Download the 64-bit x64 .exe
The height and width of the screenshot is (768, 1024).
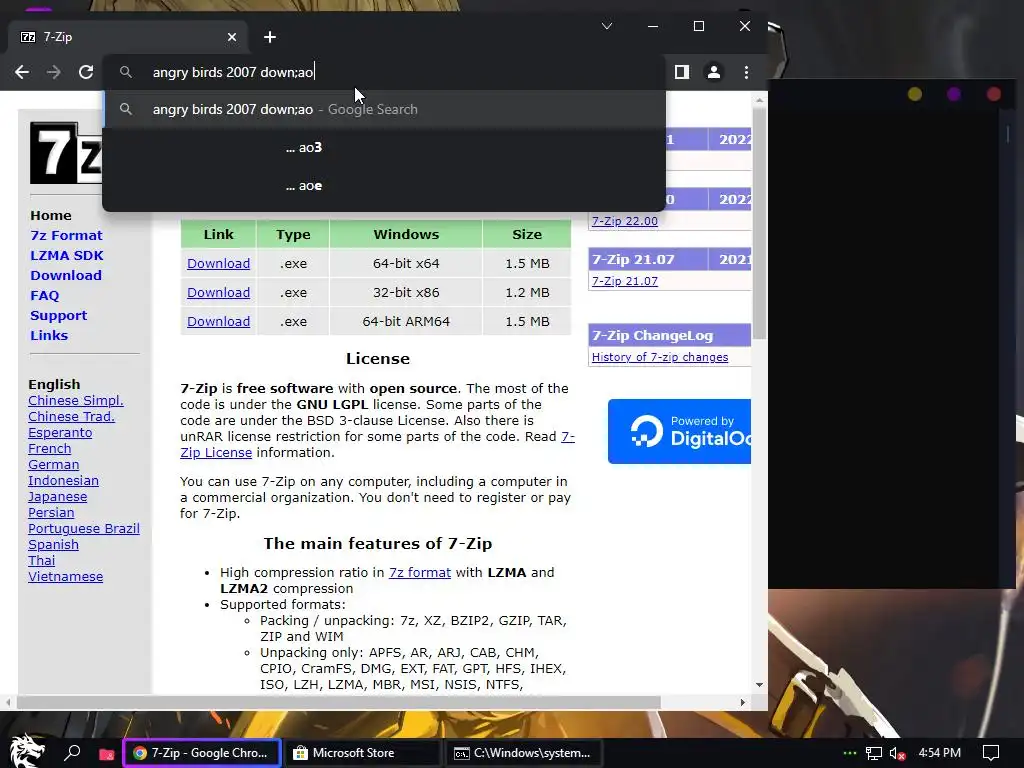(x=218, y=263)
